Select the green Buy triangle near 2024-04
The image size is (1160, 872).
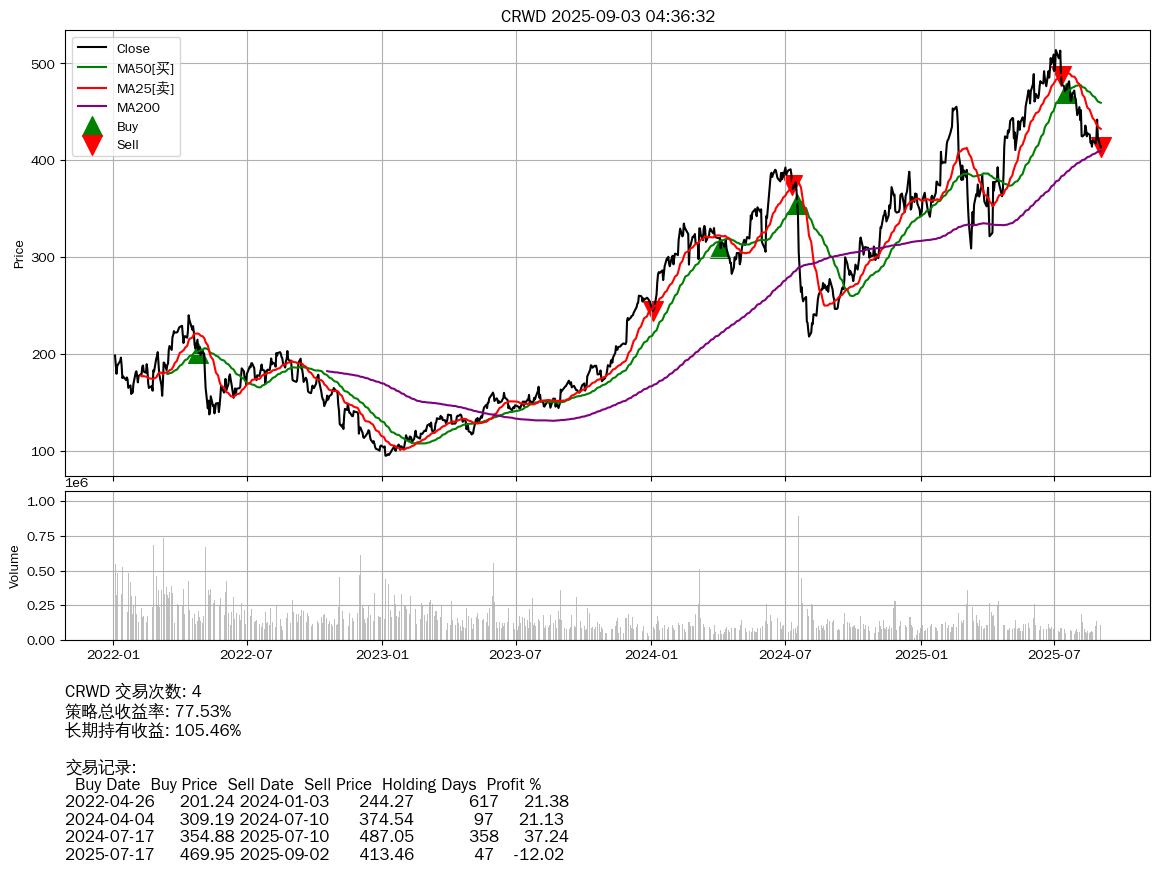720,248
